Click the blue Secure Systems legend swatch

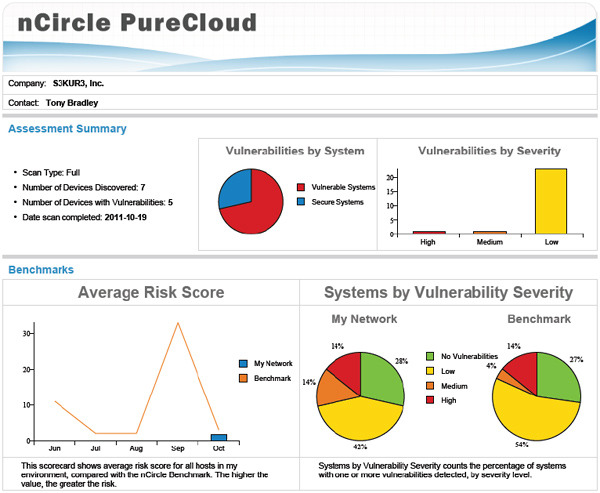pos(301,202)
